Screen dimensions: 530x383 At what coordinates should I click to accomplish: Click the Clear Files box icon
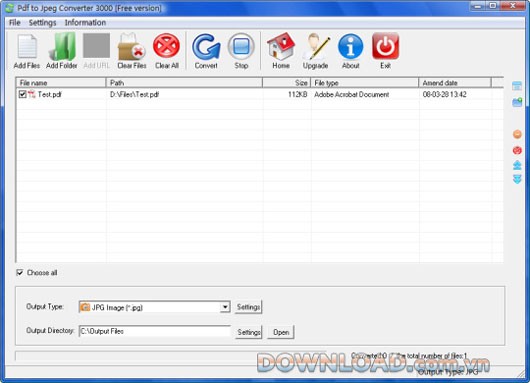coord(131,46)
